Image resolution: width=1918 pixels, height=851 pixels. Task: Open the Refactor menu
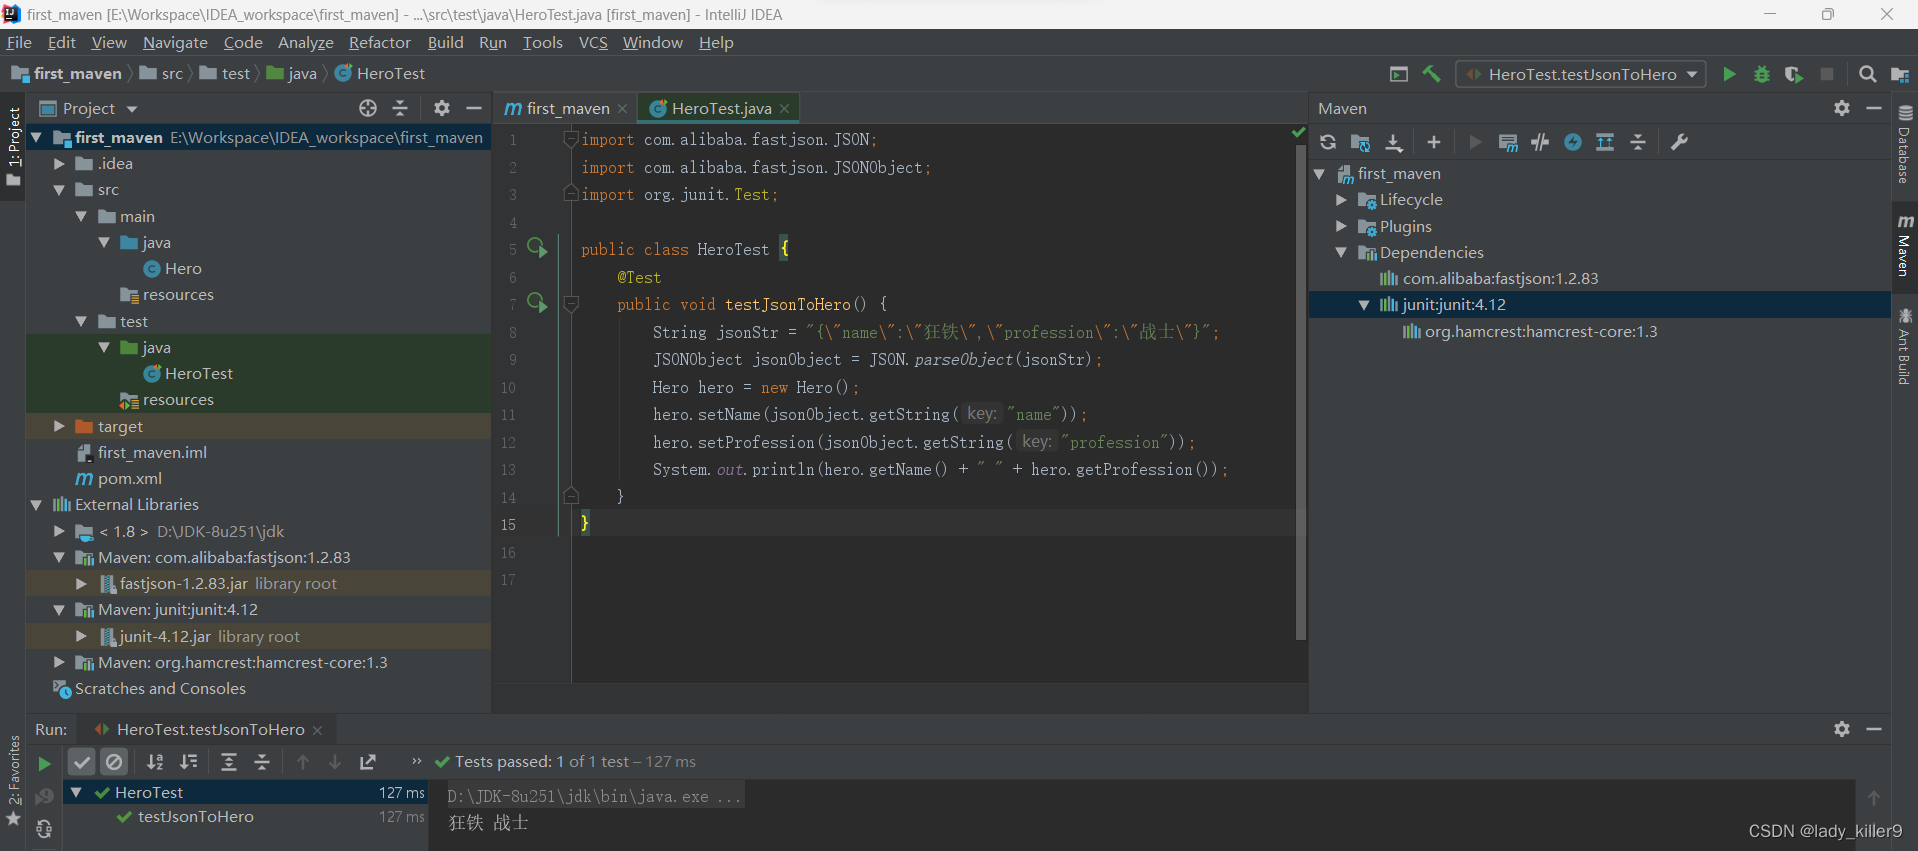[379, 42]
